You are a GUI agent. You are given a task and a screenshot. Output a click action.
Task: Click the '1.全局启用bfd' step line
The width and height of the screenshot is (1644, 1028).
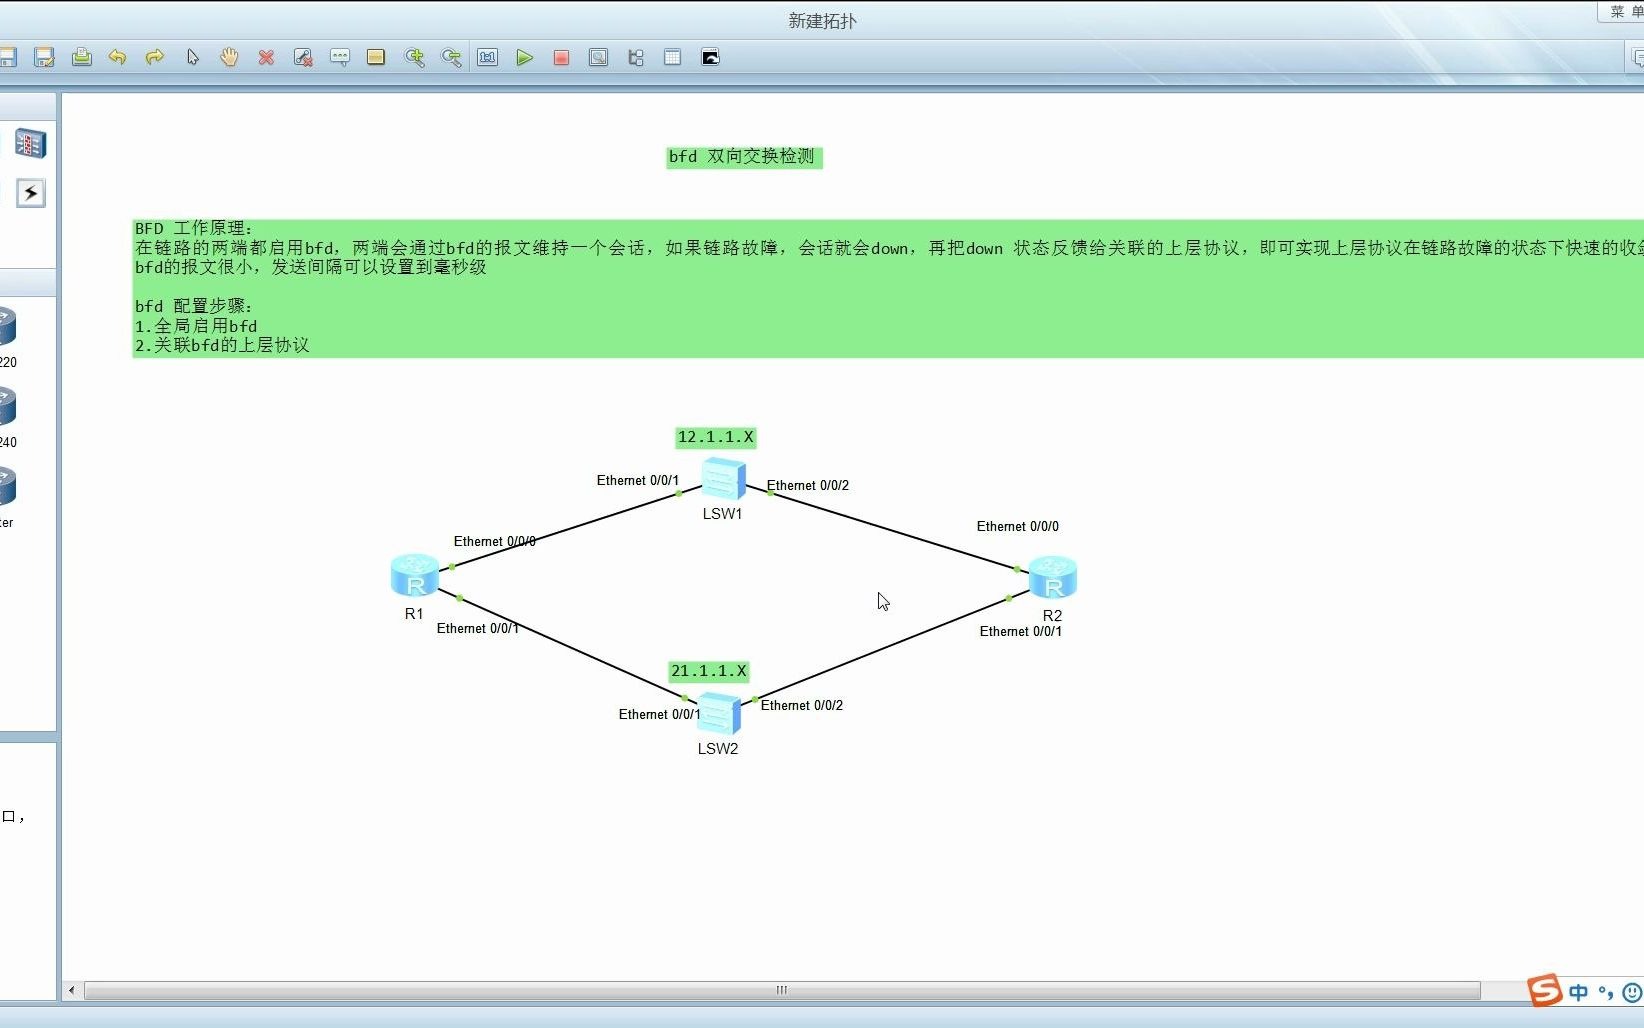coord(196,326)
